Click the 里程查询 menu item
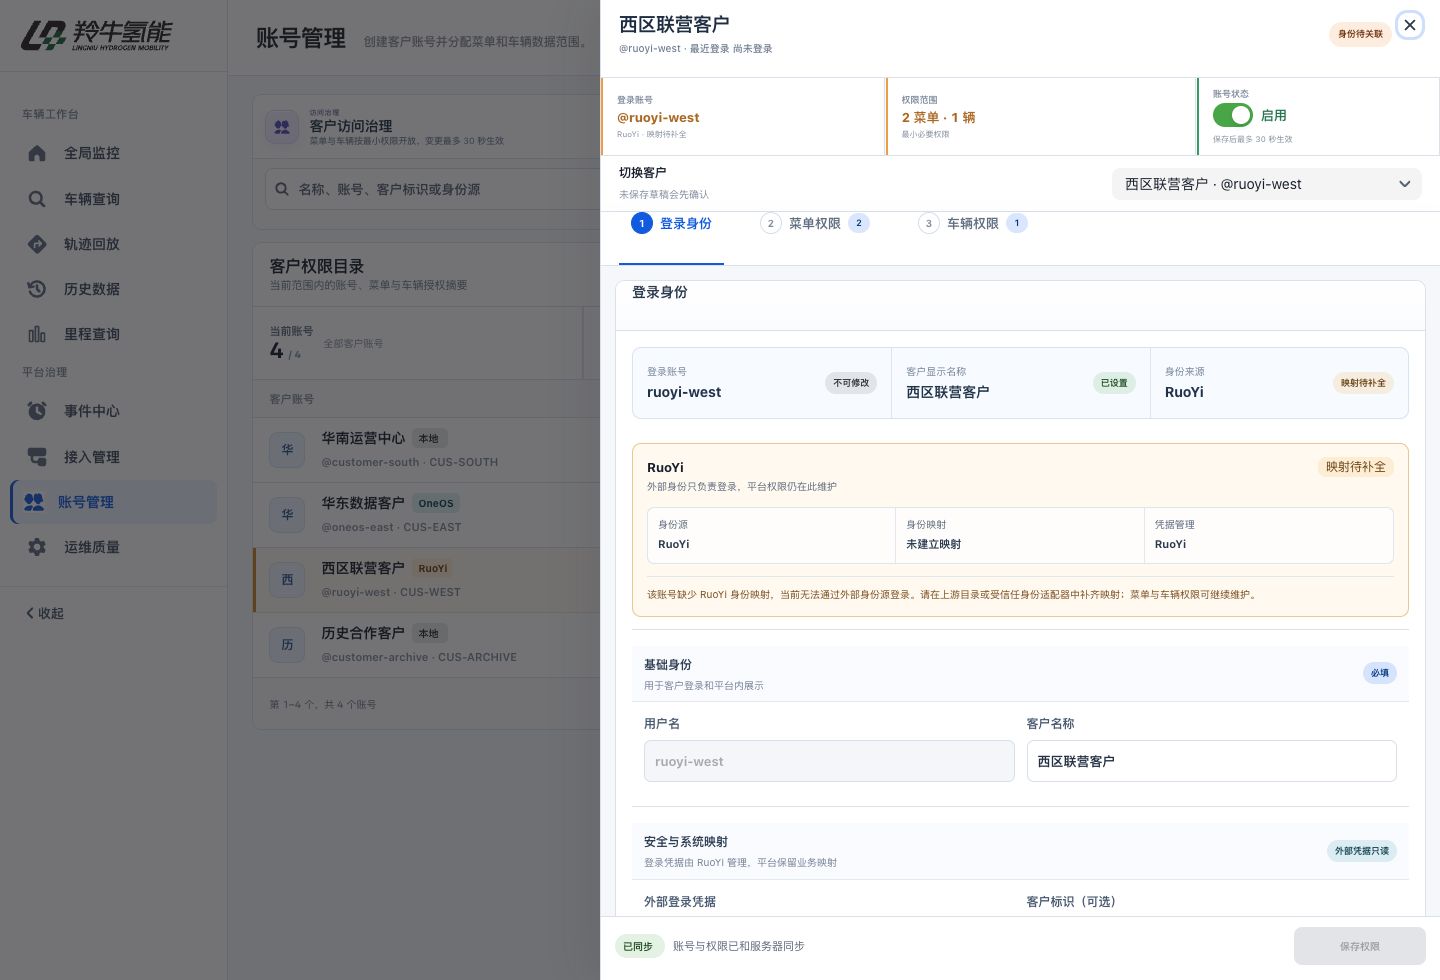 (x=114, y=334)
